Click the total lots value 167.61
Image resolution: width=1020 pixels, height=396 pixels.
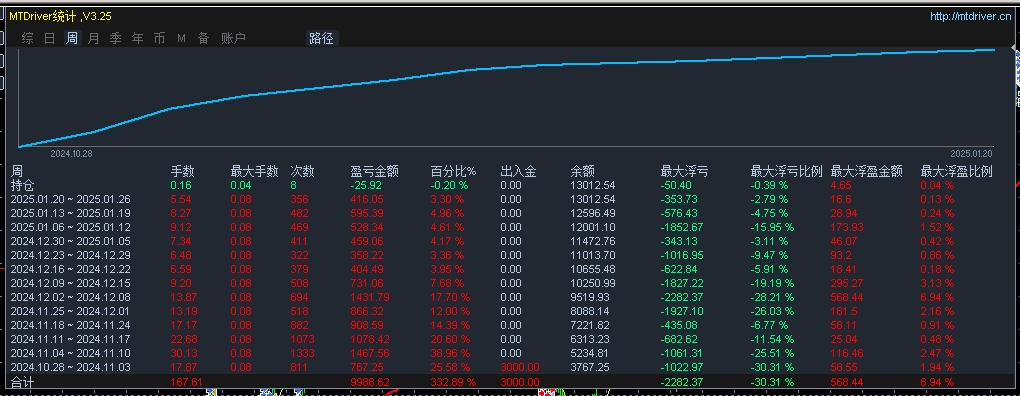(186, 382)
